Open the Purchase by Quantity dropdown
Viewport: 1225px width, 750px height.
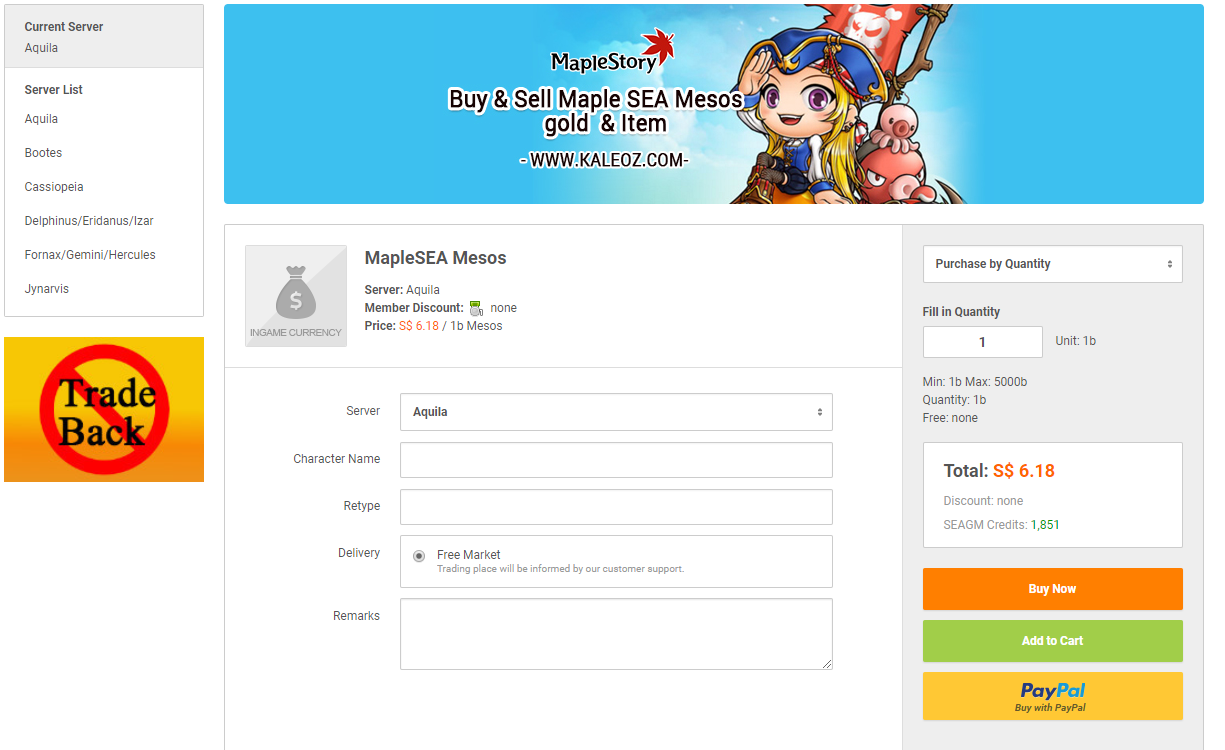[x=1052, y=264]
